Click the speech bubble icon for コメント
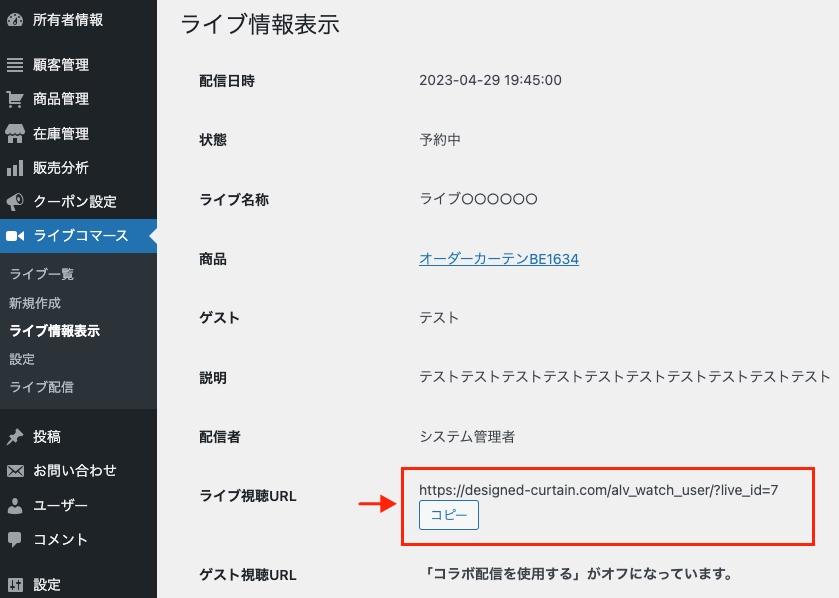Image resolution: width=839 pixels, height=598 pixels. click(x=15, y=540)
